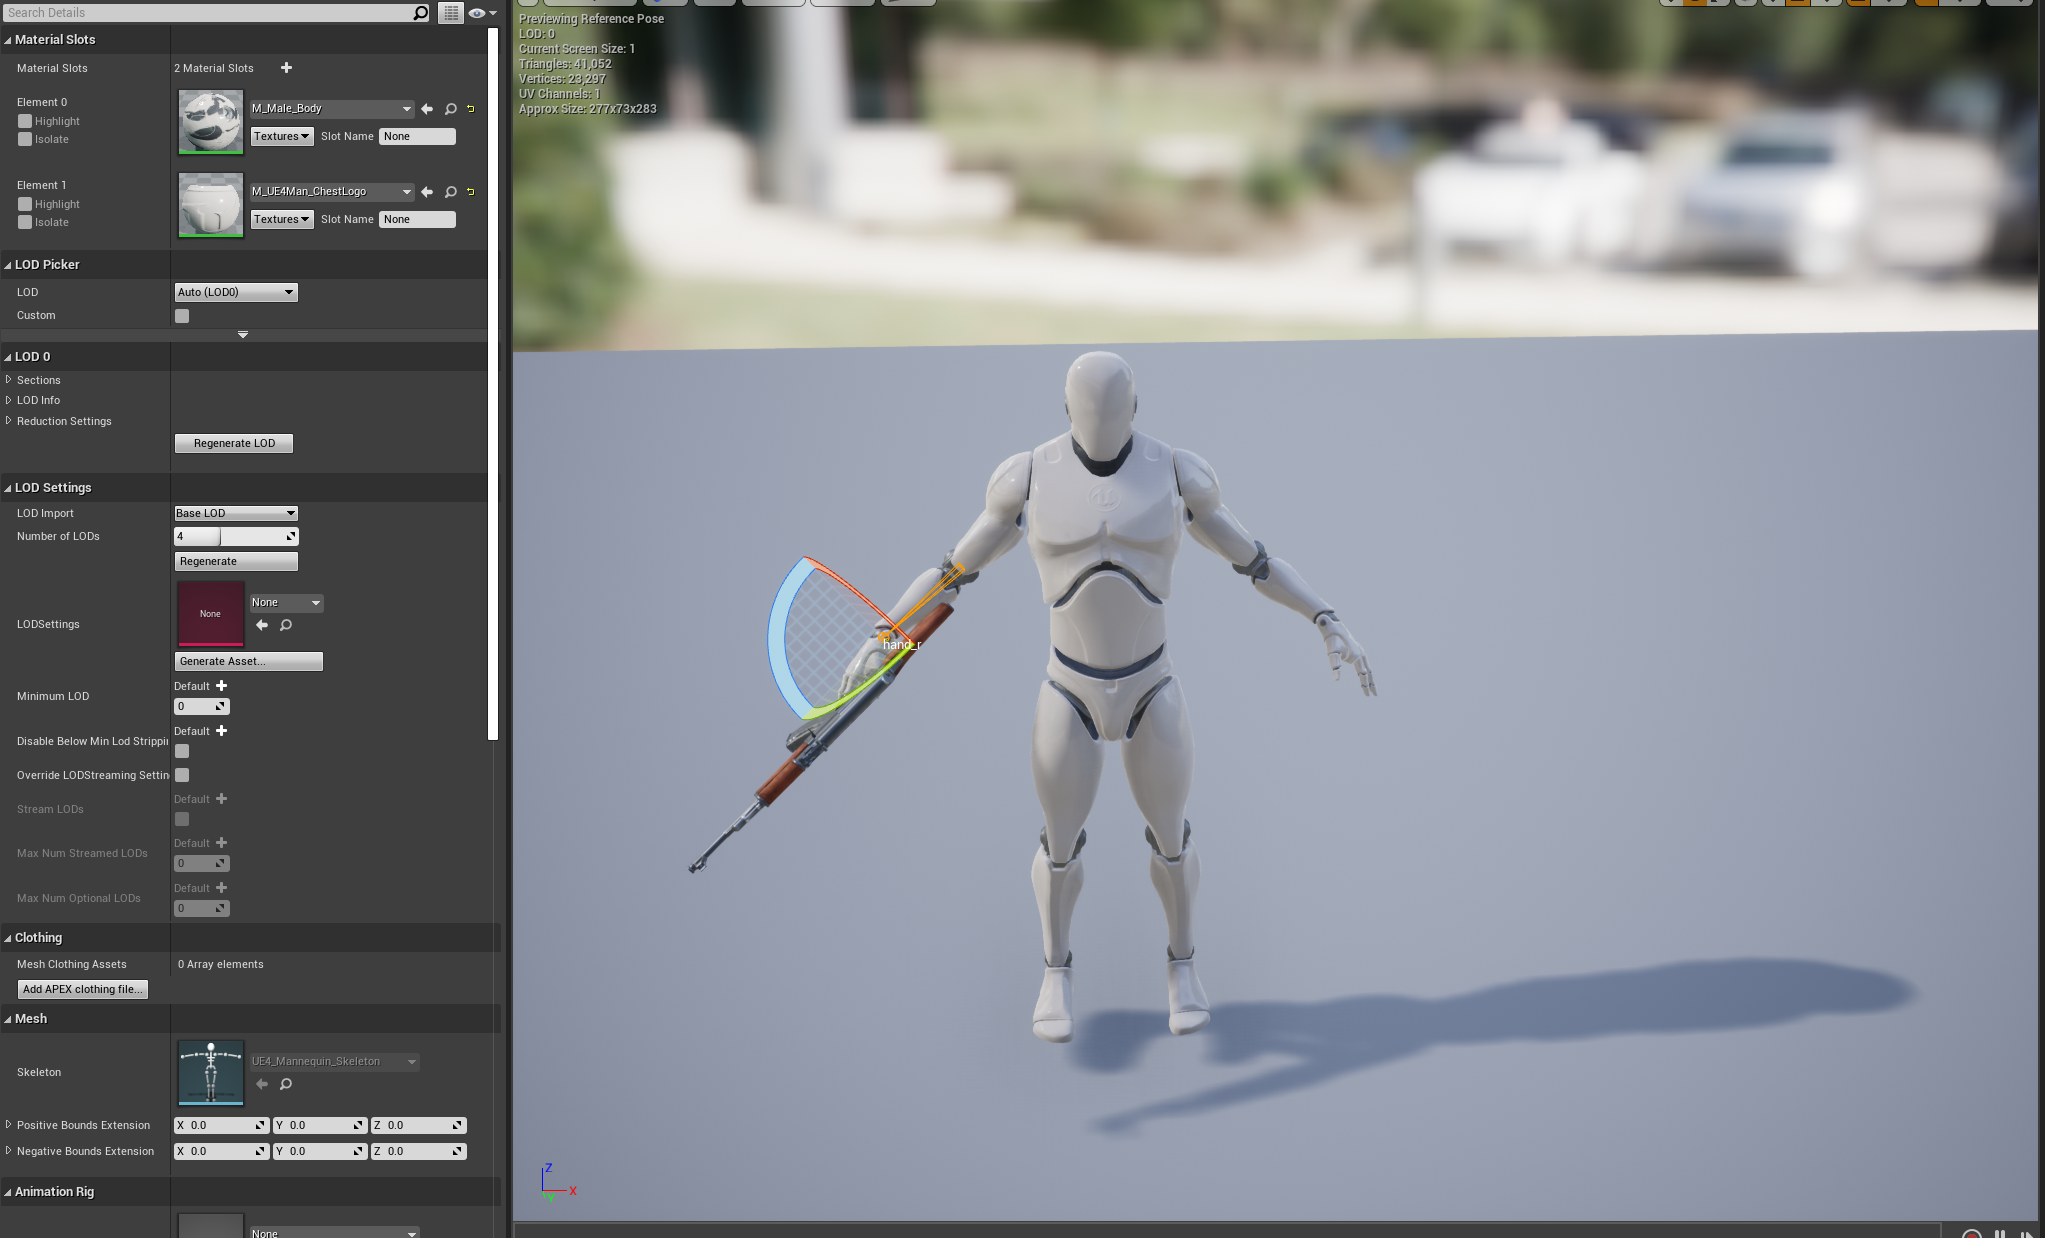Check Isolate for Element 1

(25, 222)
